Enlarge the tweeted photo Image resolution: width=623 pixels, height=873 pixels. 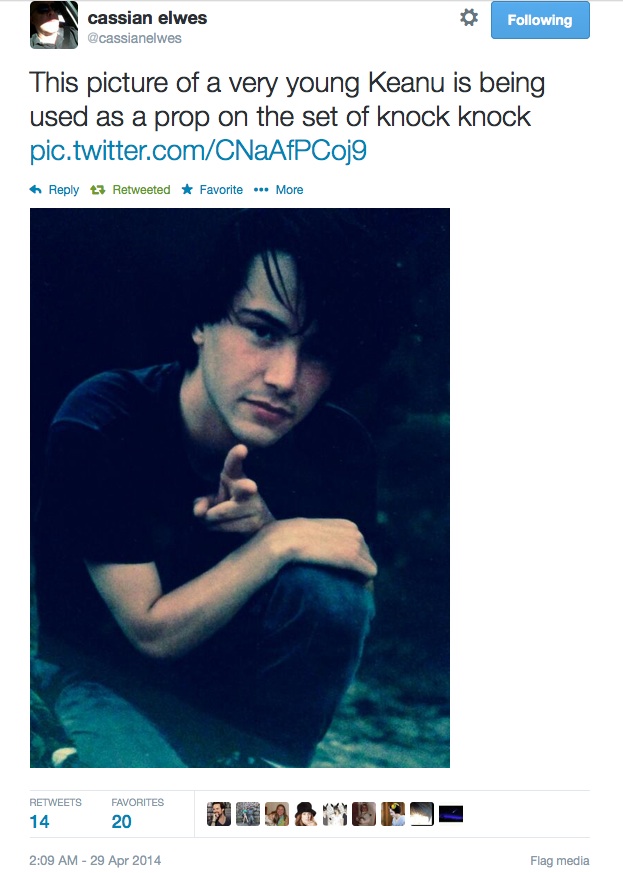[x=240, y=487]
